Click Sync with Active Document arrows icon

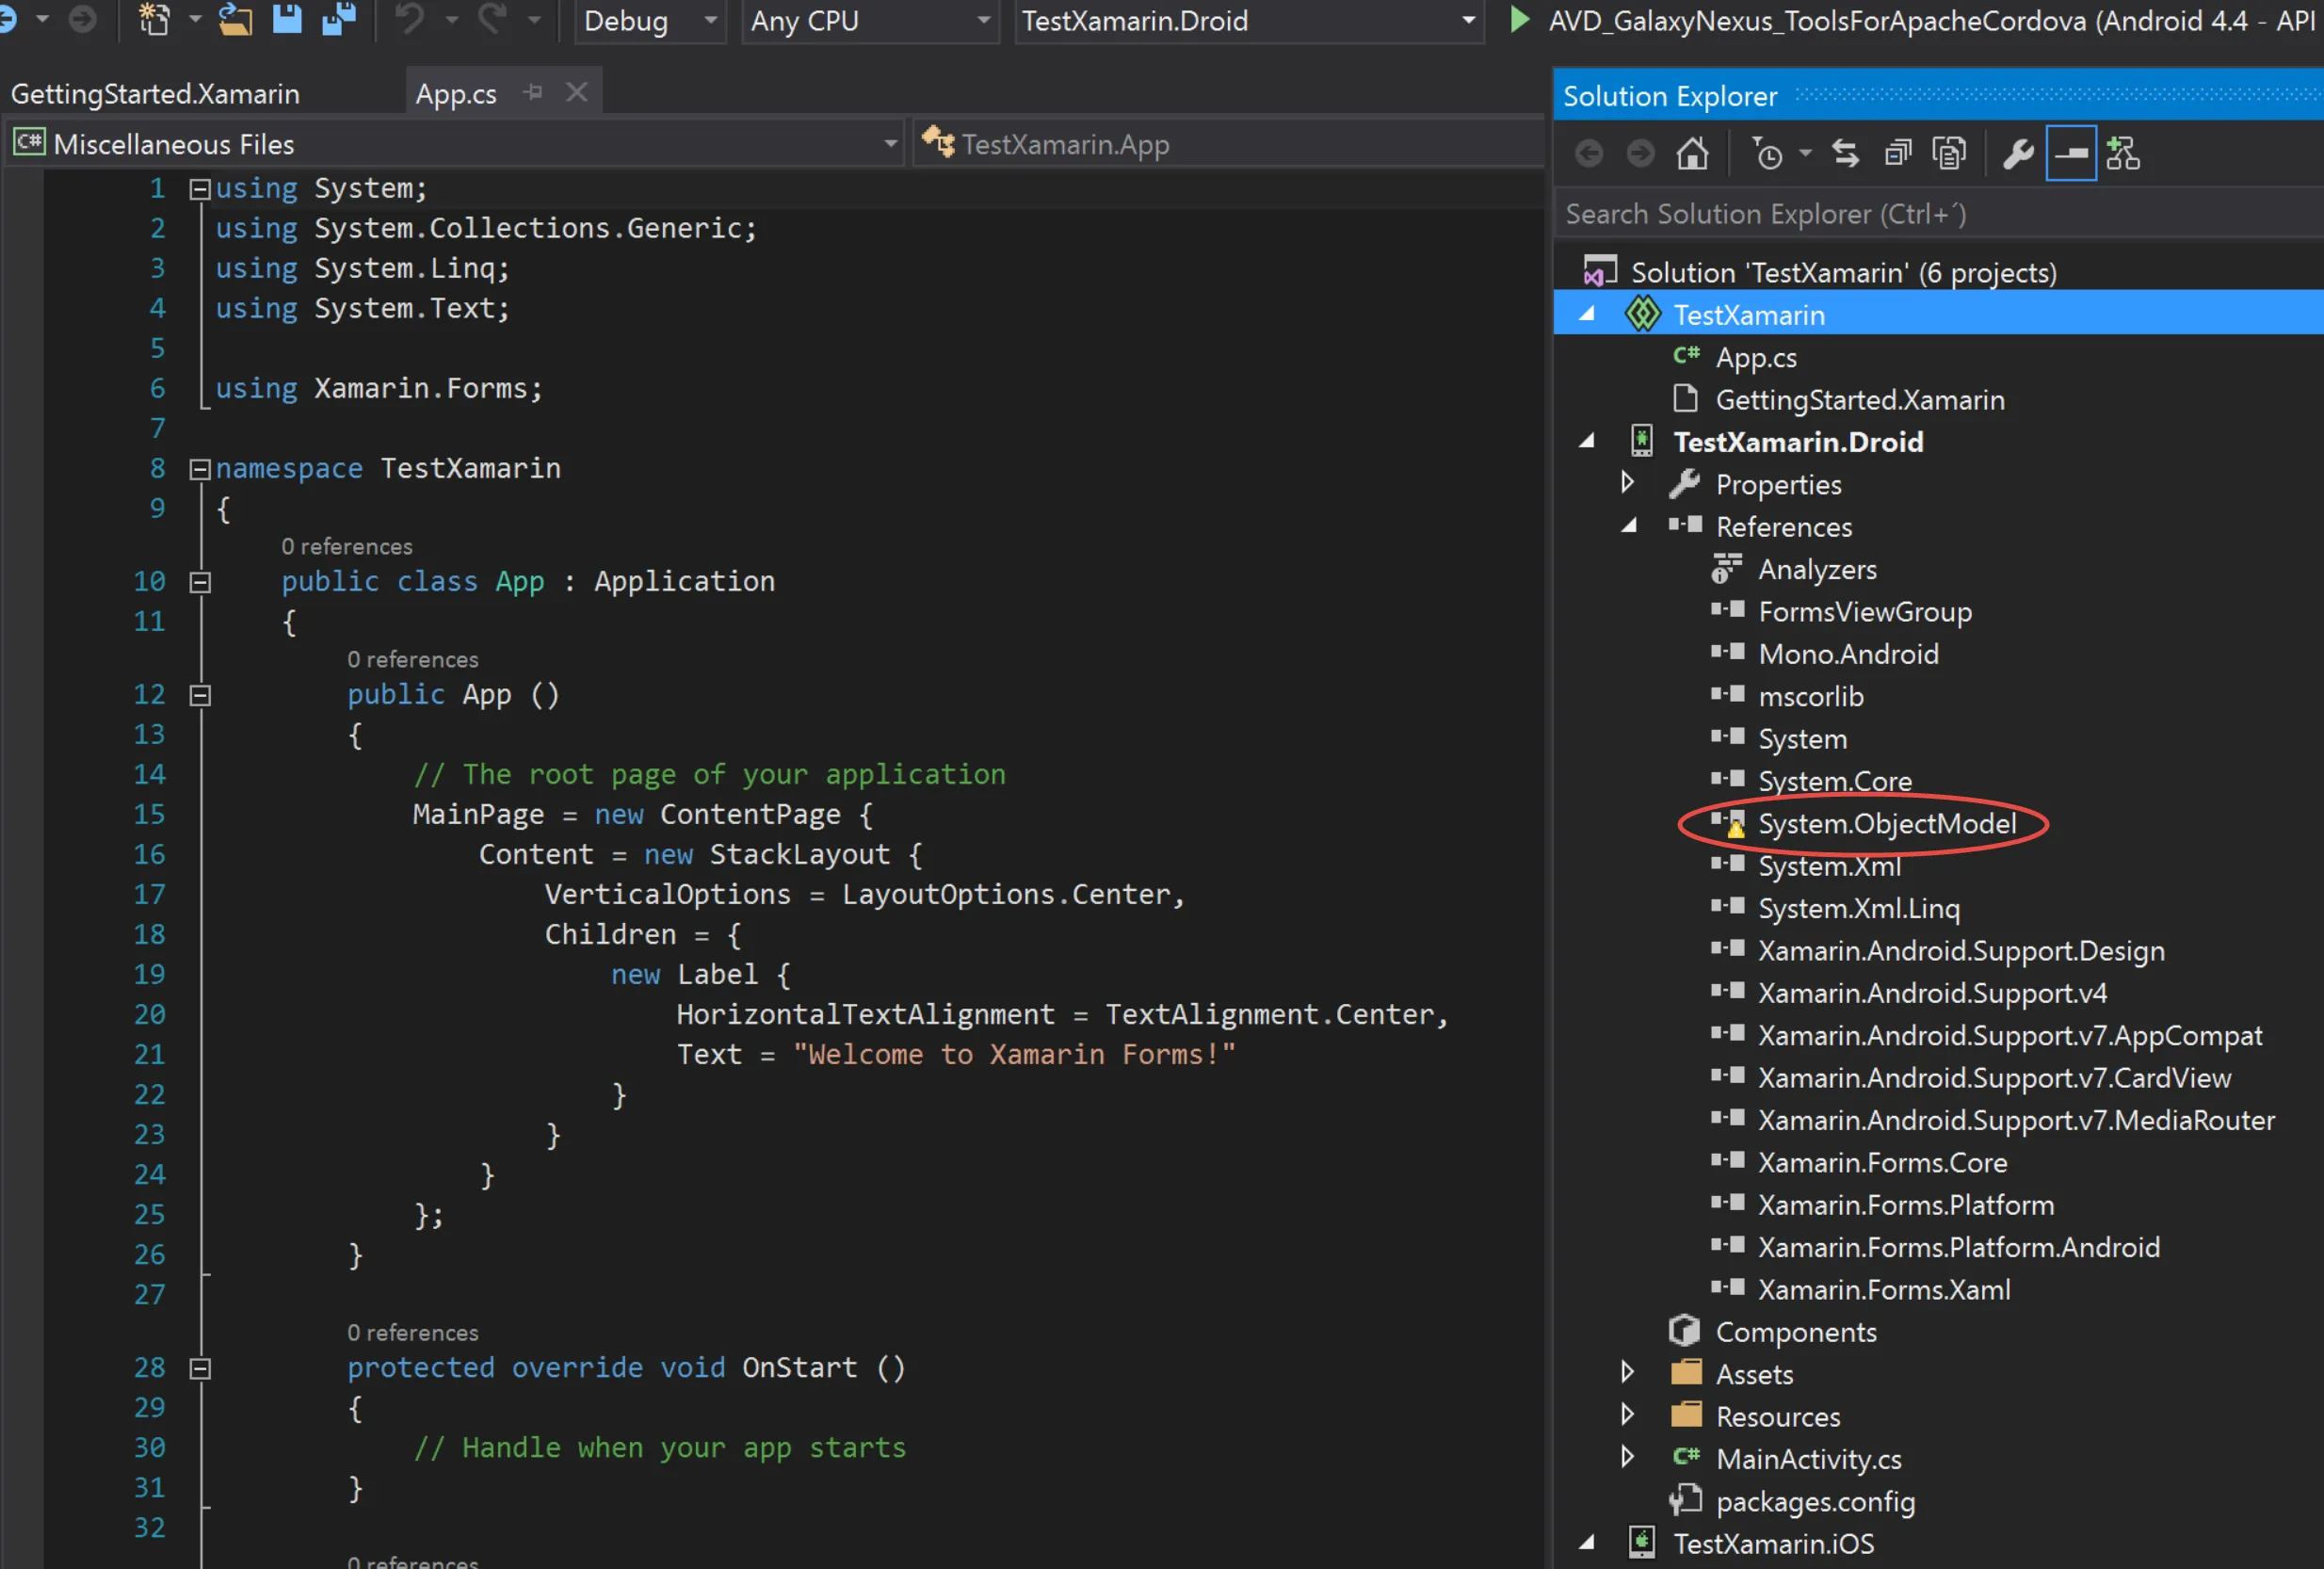point(1845,154)
